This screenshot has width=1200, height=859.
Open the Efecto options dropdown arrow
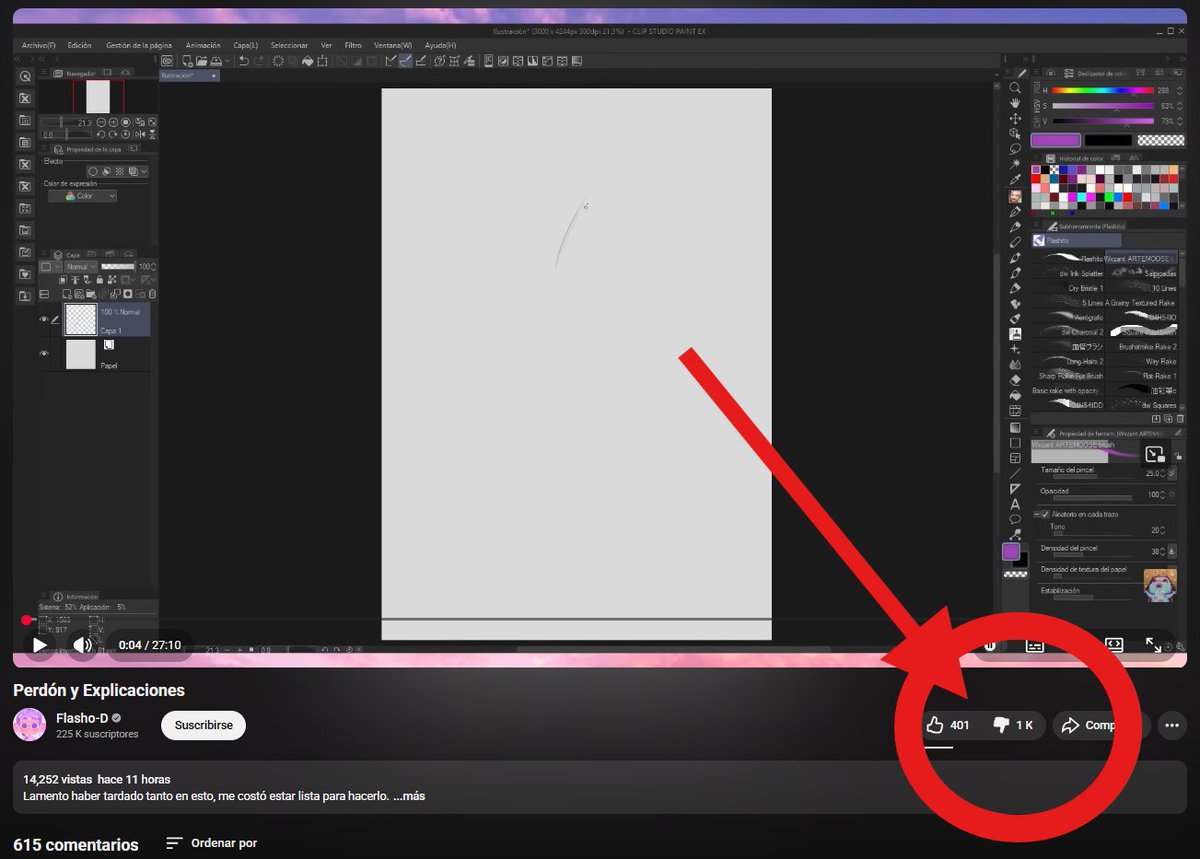[x=144, y=172]
